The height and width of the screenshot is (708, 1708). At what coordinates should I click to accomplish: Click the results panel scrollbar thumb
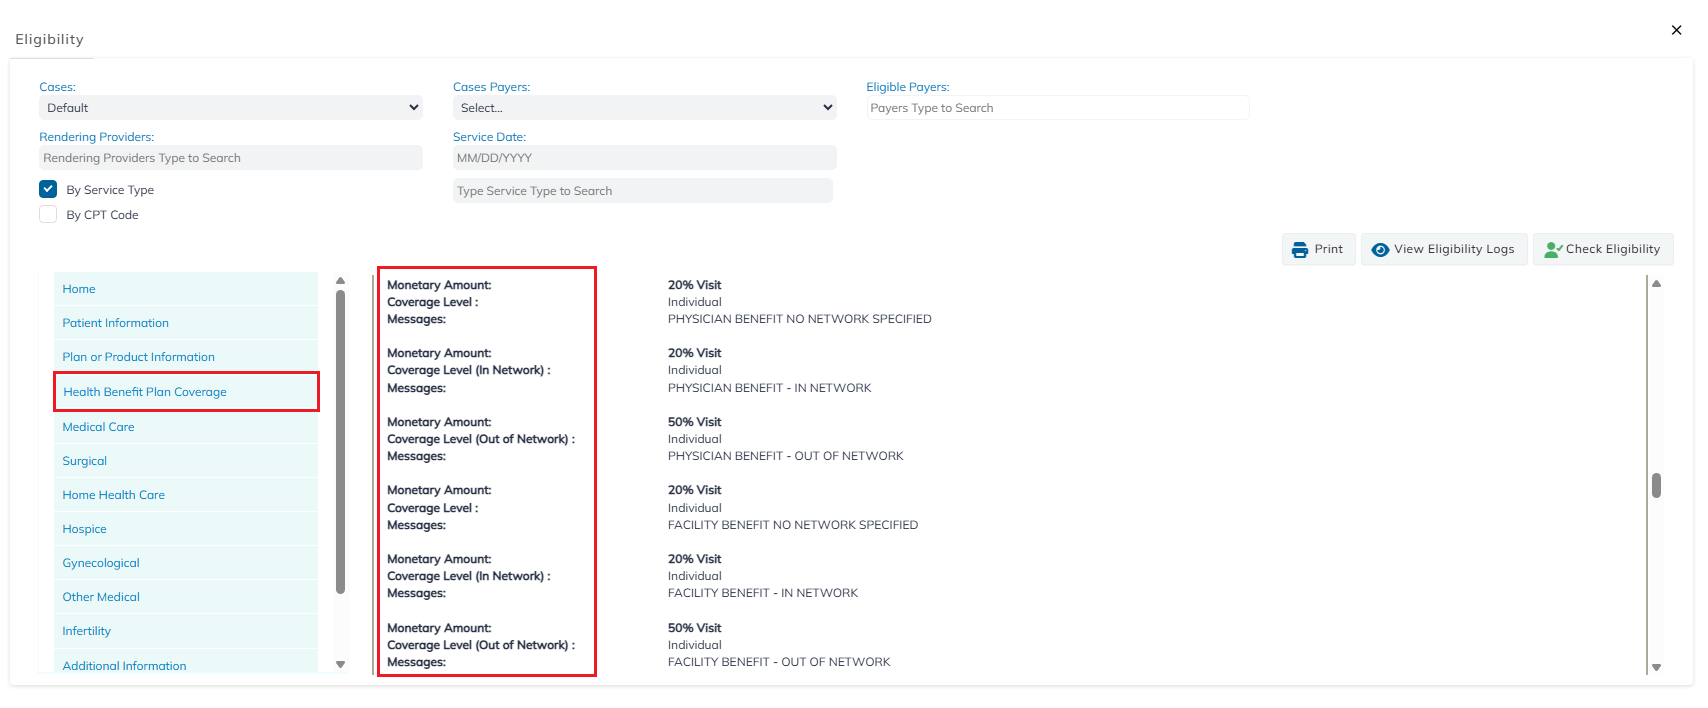(1656, 485)
